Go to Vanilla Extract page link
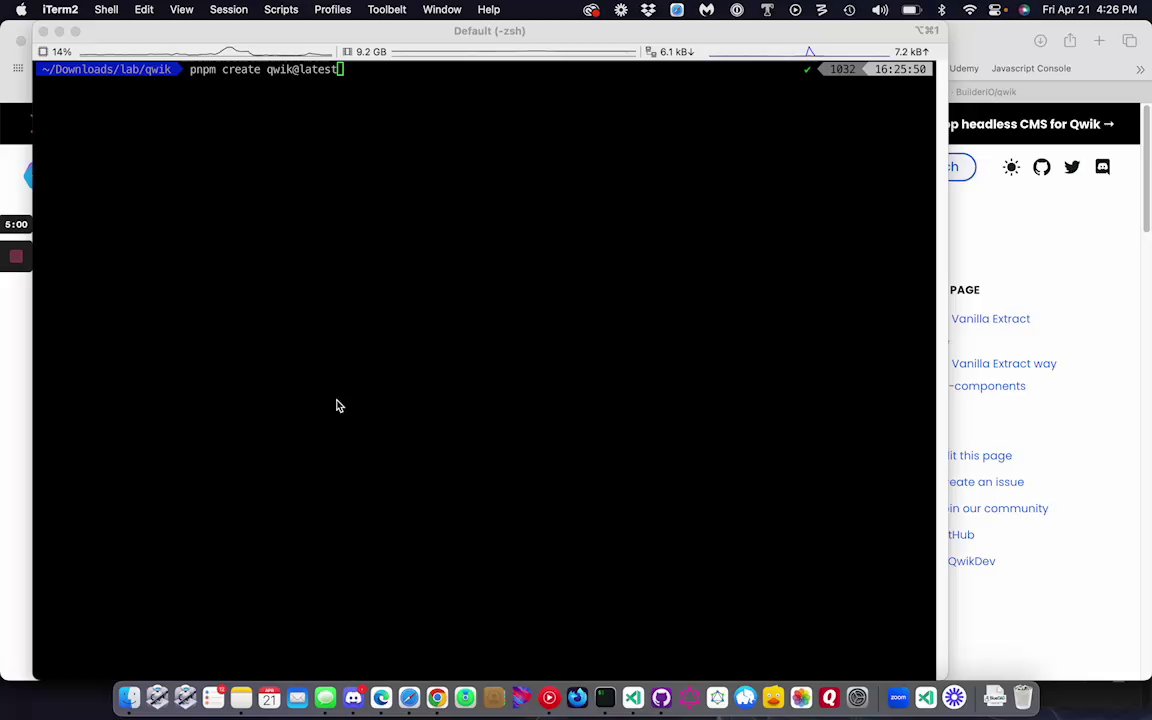The height and width of the screenshot is (720, 1152). pyautogui.click(x=990, y=319)
